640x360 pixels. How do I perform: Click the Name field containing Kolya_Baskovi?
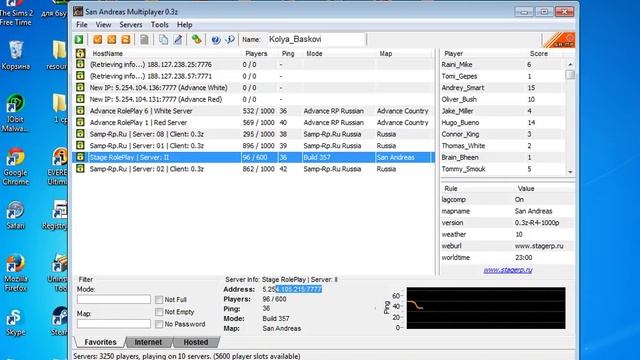click(x=315, y=39)
